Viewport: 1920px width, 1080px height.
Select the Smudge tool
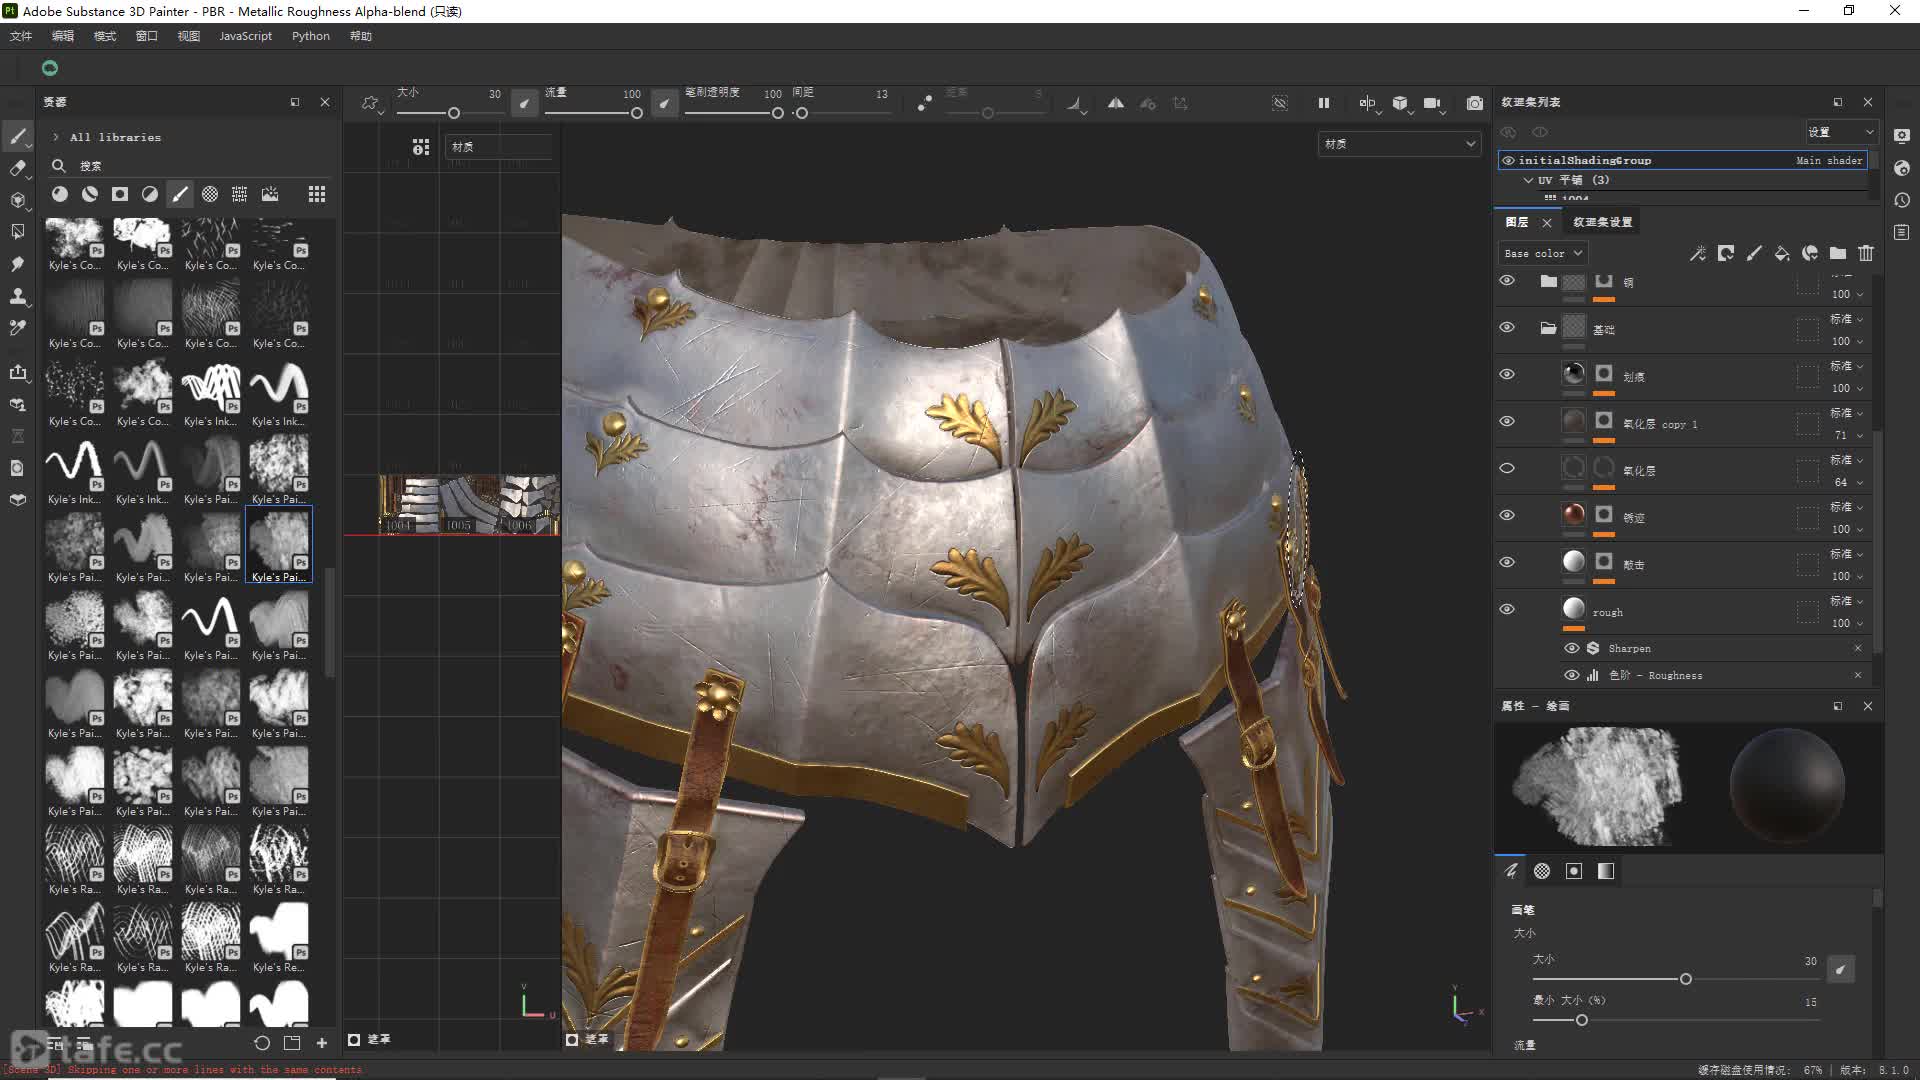[x=18, y=264]
